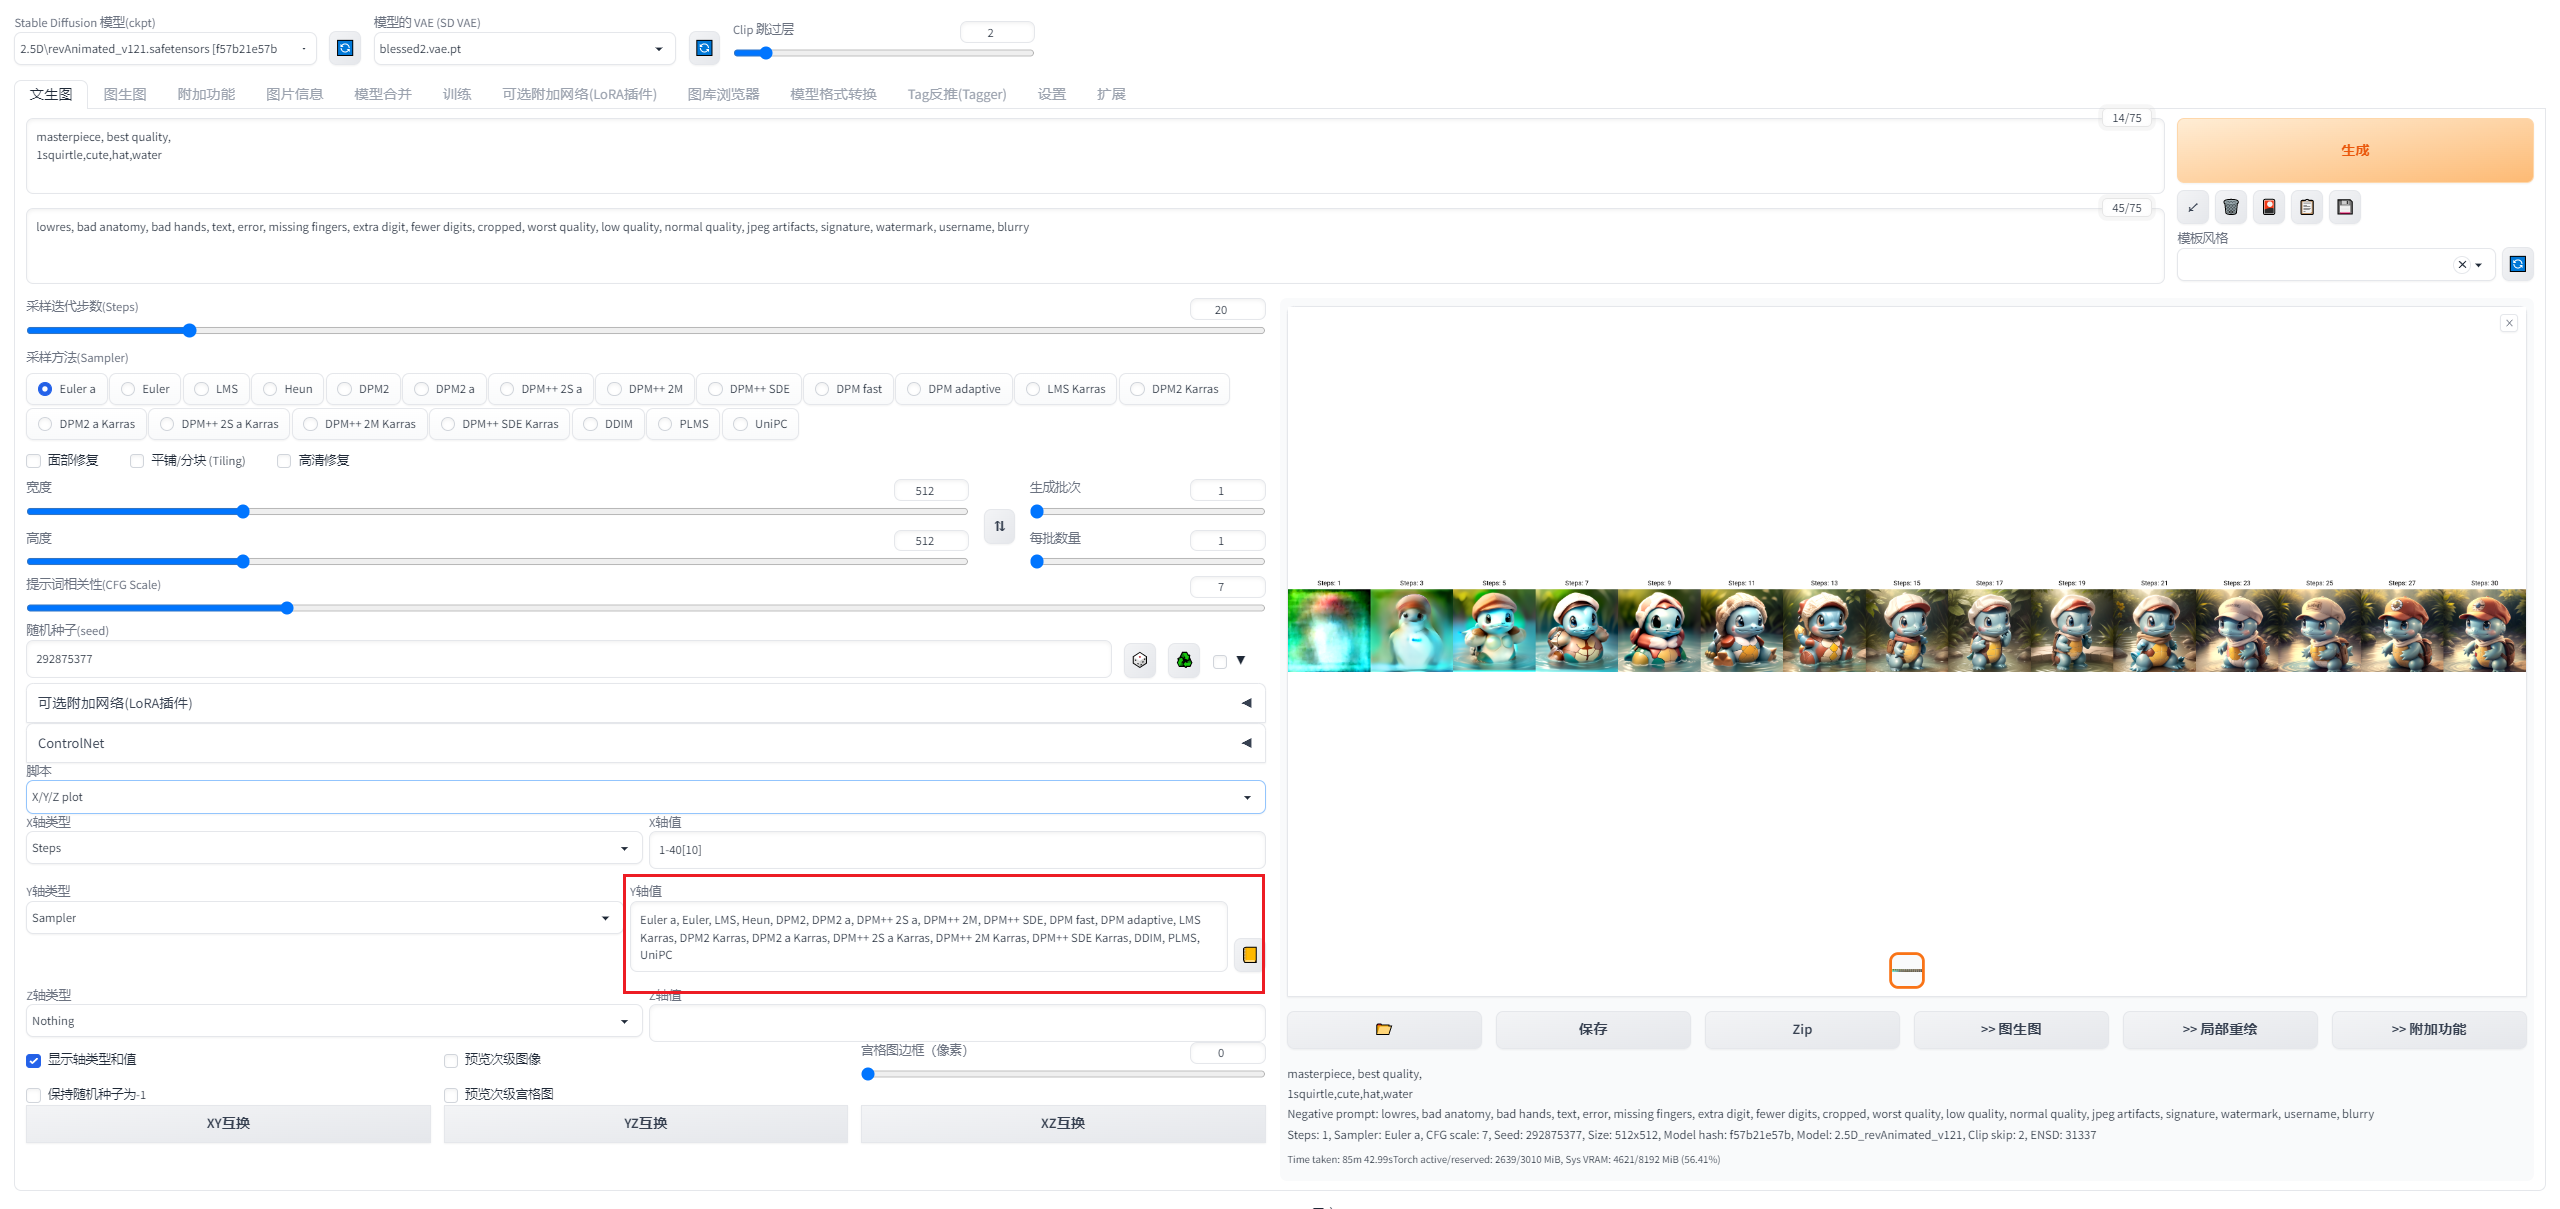
Task: Refresh the Stable Diffusion checkpoint list
Action: click(345, 48)
